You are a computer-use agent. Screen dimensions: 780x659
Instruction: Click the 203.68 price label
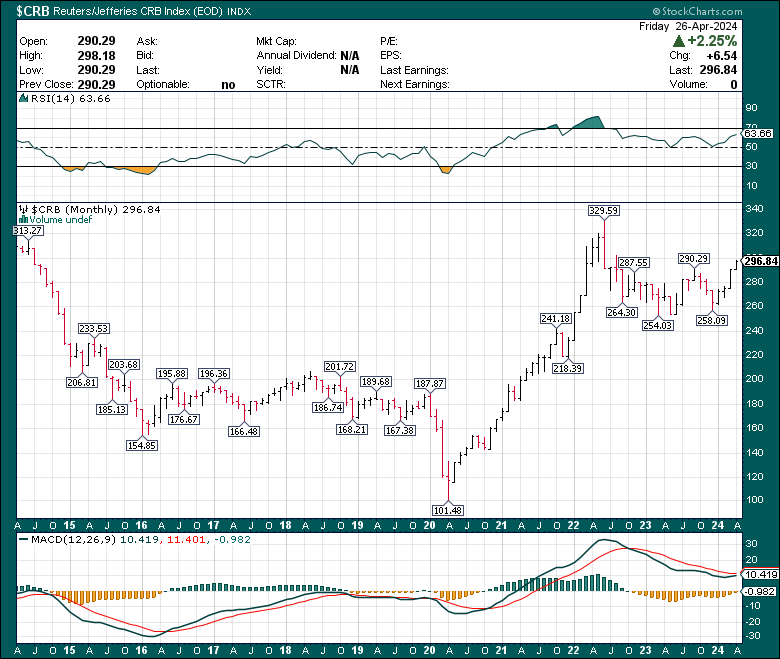[x=123, y=365]
